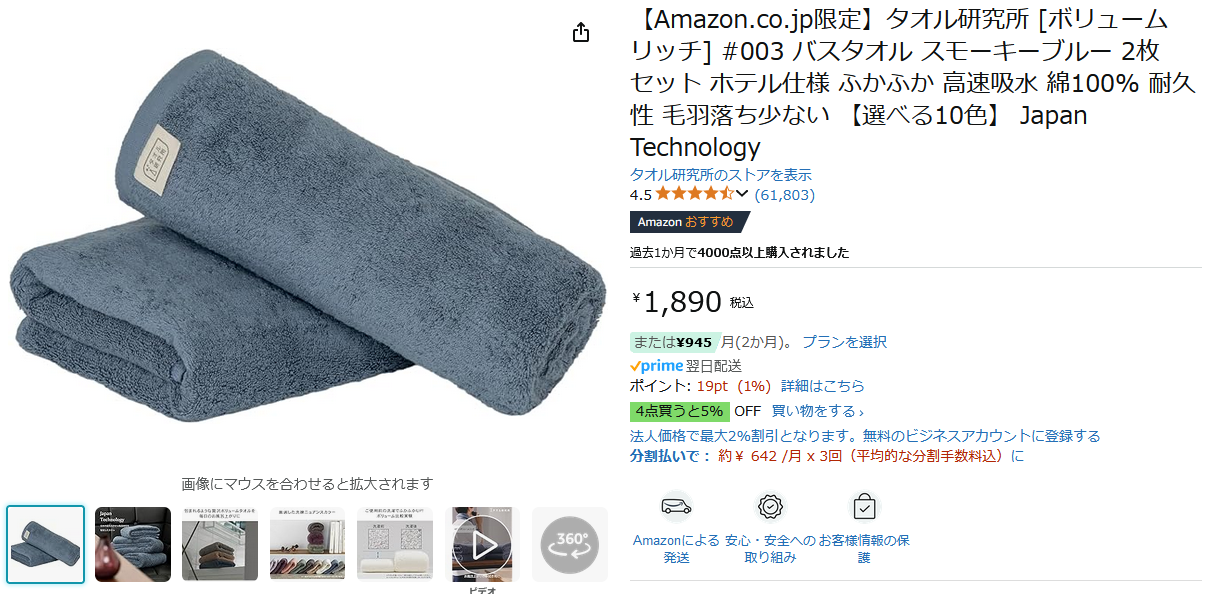Select the first towel thumbnail
The width and height of the screenshot is (1222, 594).
point(46,544)
